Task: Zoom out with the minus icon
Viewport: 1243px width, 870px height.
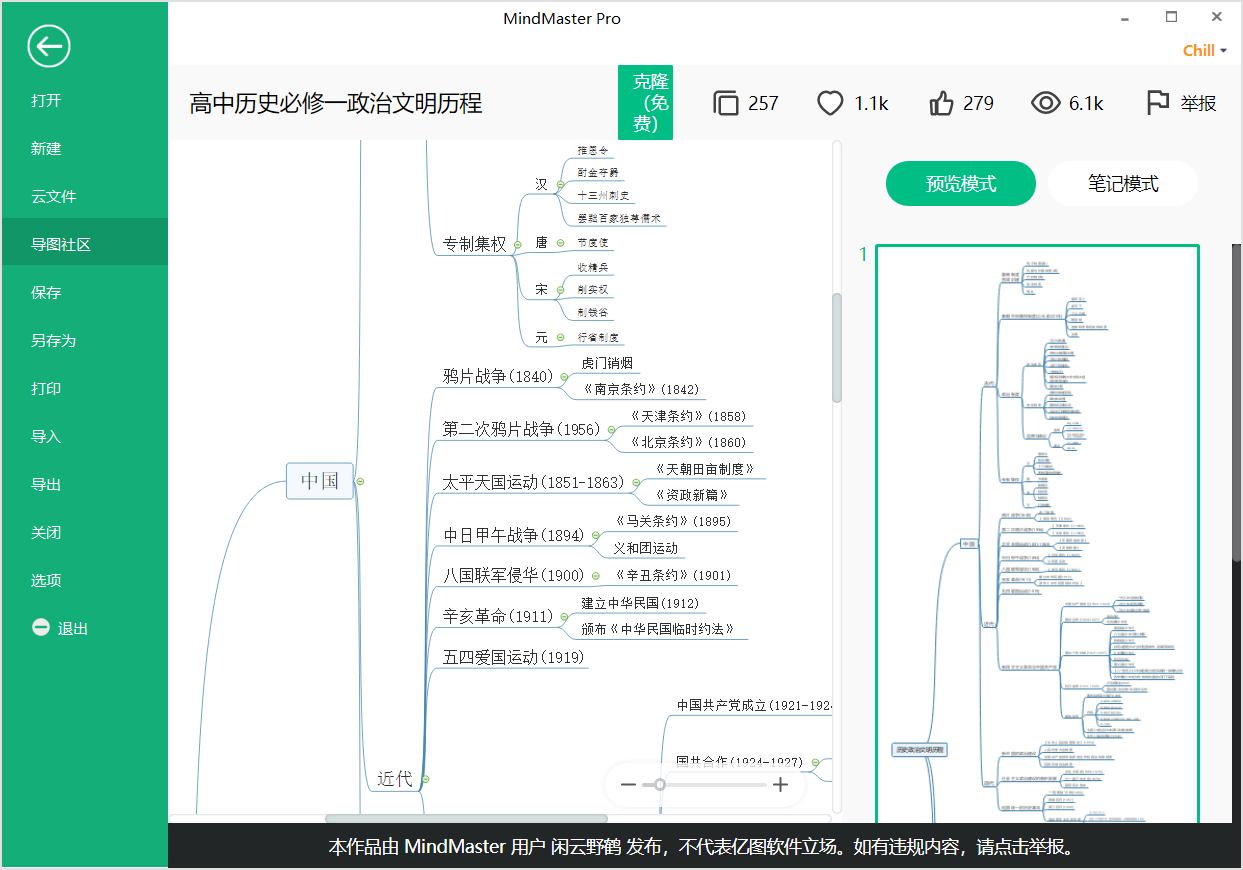Action: point(628,785)
